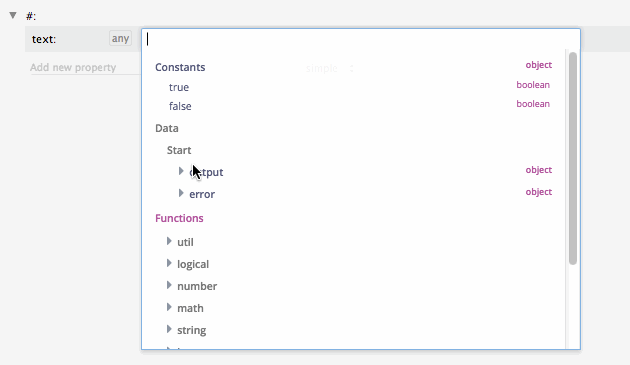Select the 'number' function category
The width and height of the screenshot is (630, 365).
pyautogui.click(x=197, y=286)
